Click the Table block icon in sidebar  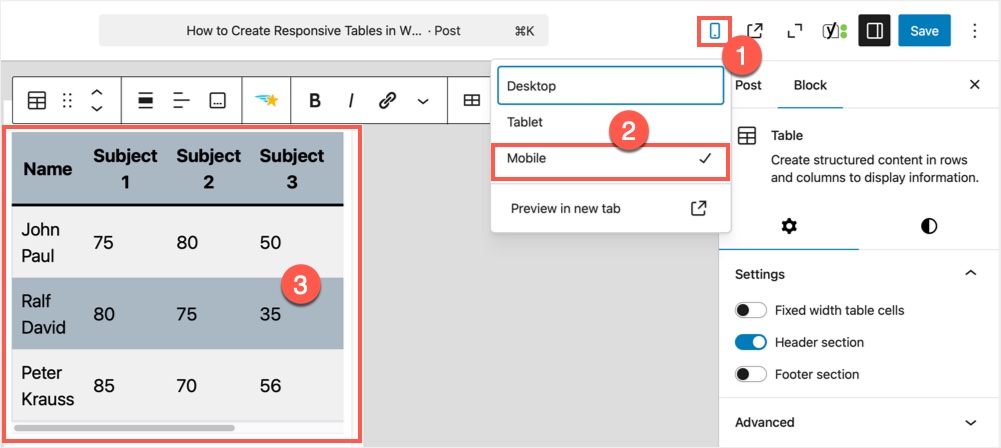pos(747,135)
